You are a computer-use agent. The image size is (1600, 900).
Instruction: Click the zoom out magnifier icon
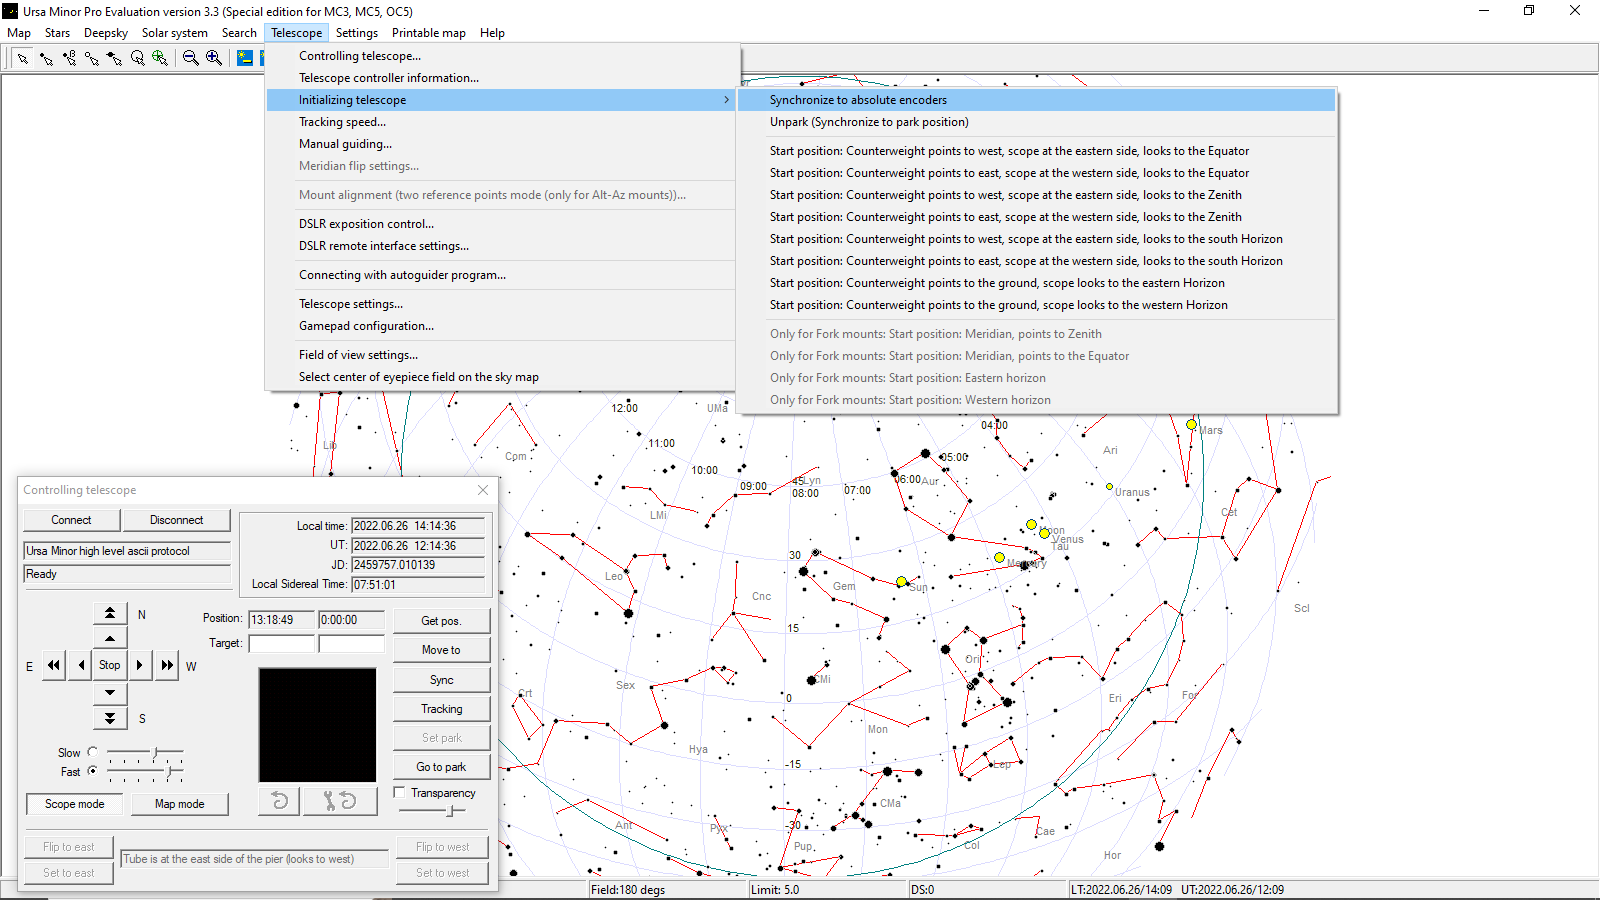tap(191, 58)
